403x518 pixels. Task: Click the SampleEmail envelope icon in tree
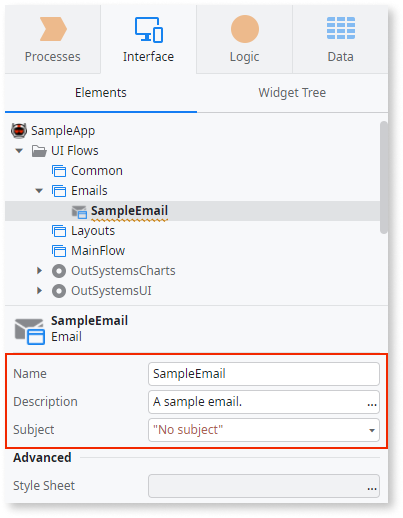tap(79, 211)
